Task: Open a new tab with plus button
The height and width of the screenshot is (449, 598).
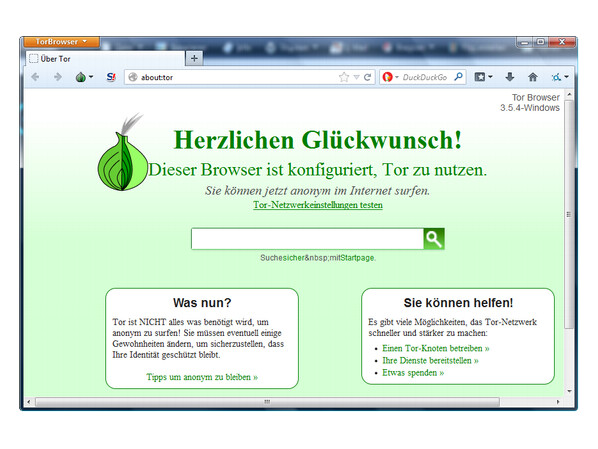Action: (x=194, y=58)
